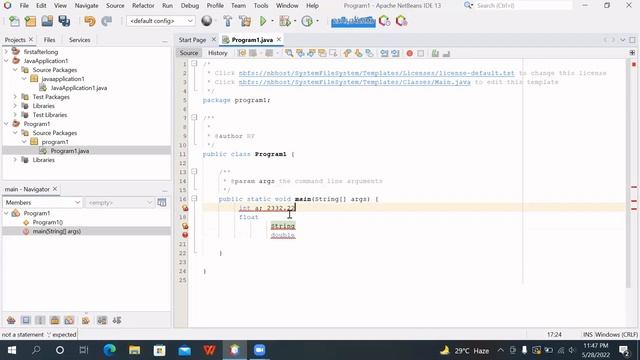Open the Run Project dropdown arrow
Viewport: 640px width, 360px height.
(272, 21)
